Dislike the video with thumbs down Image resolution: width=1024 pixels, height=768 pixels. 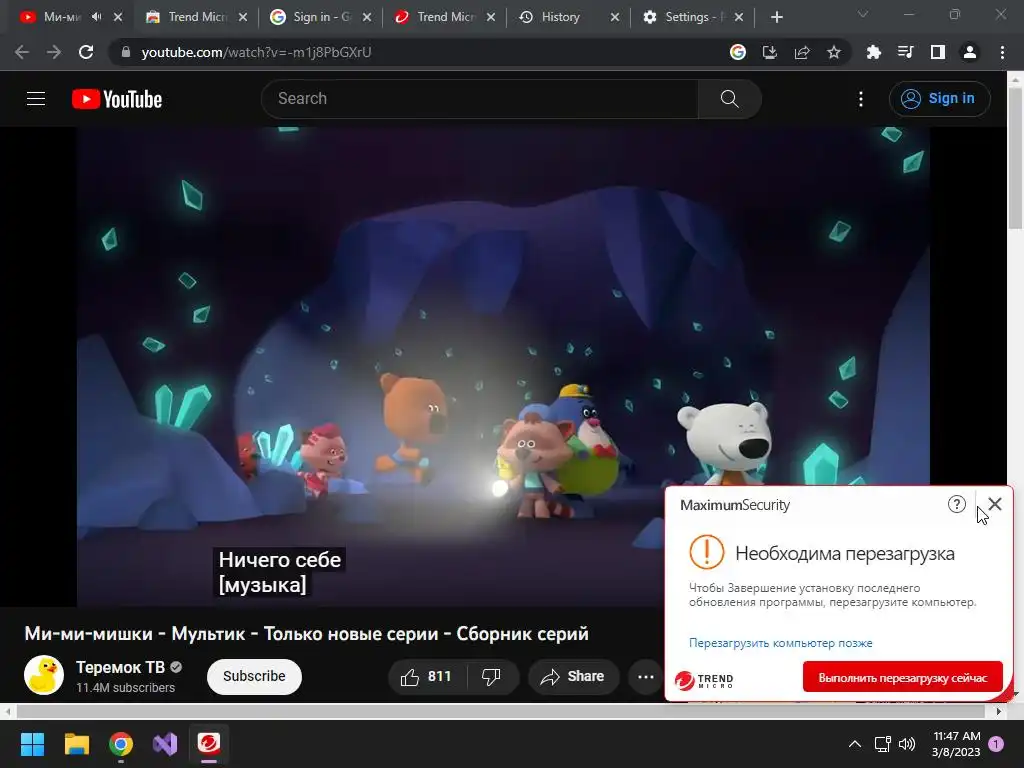click(492, 677)
